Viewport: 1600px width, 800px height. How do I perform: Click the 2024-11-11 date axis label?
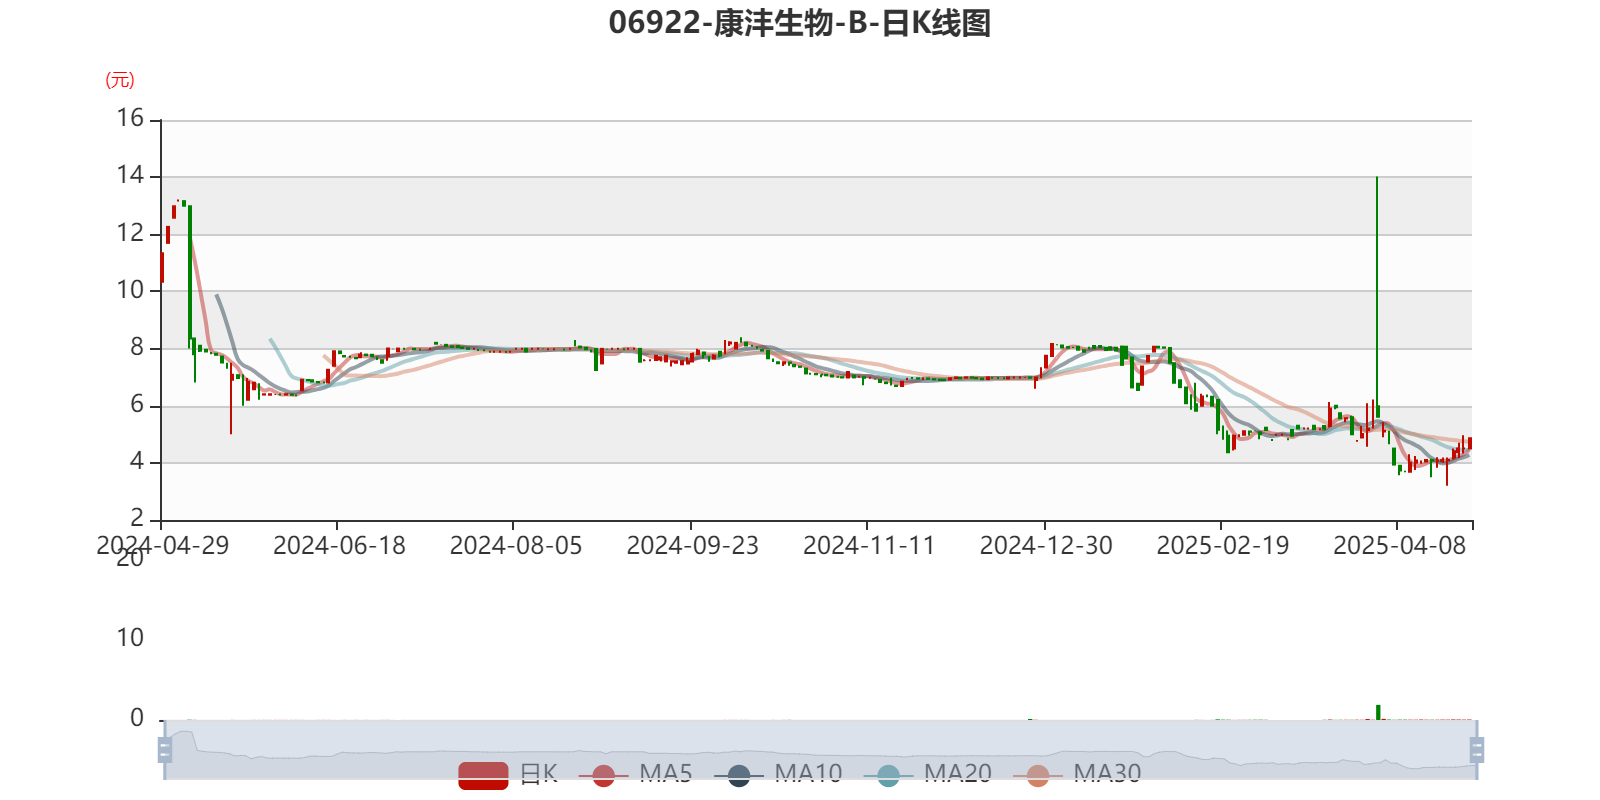click(x=869, y=545)
